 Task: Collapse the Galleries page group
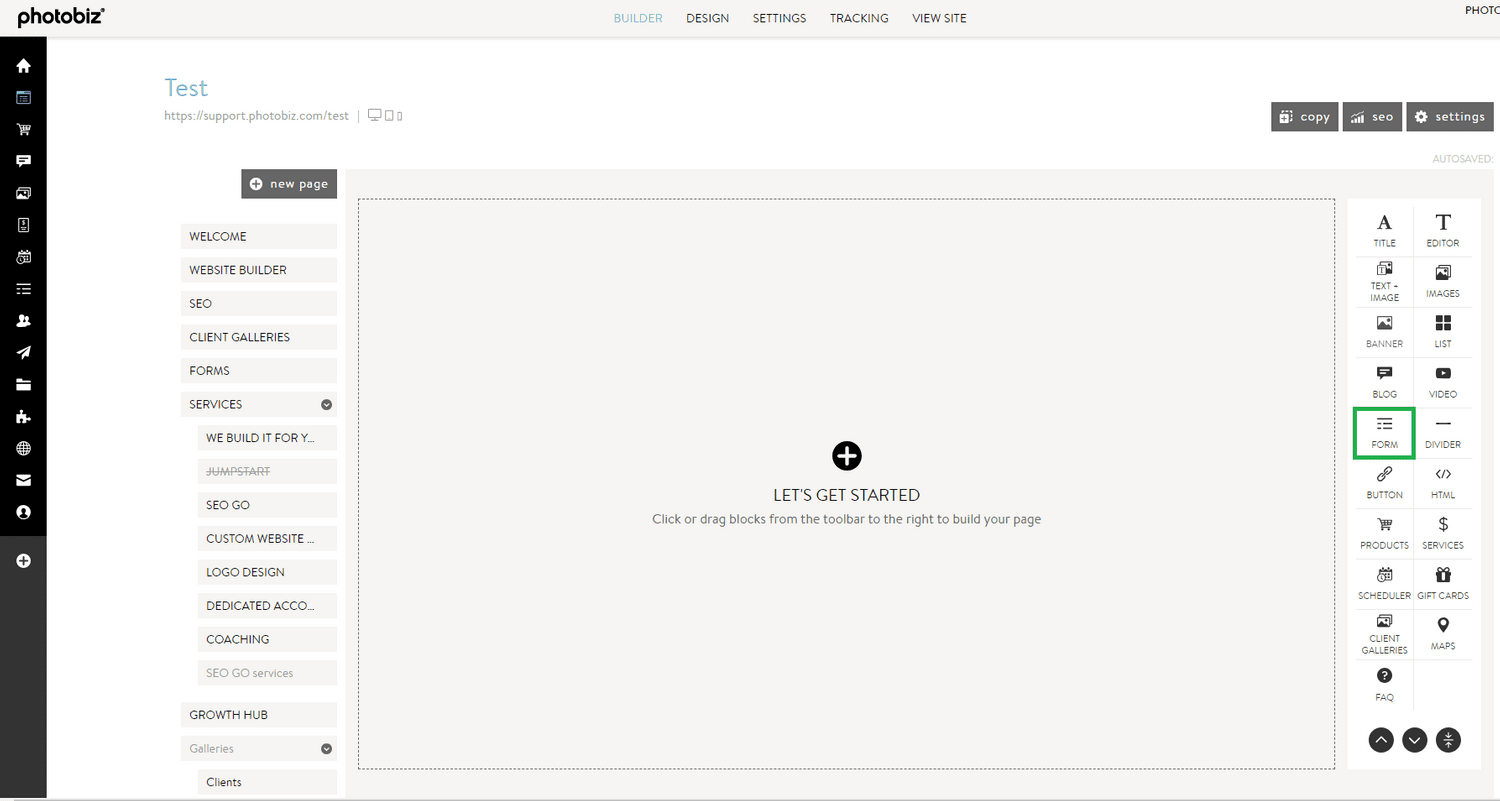326,749
